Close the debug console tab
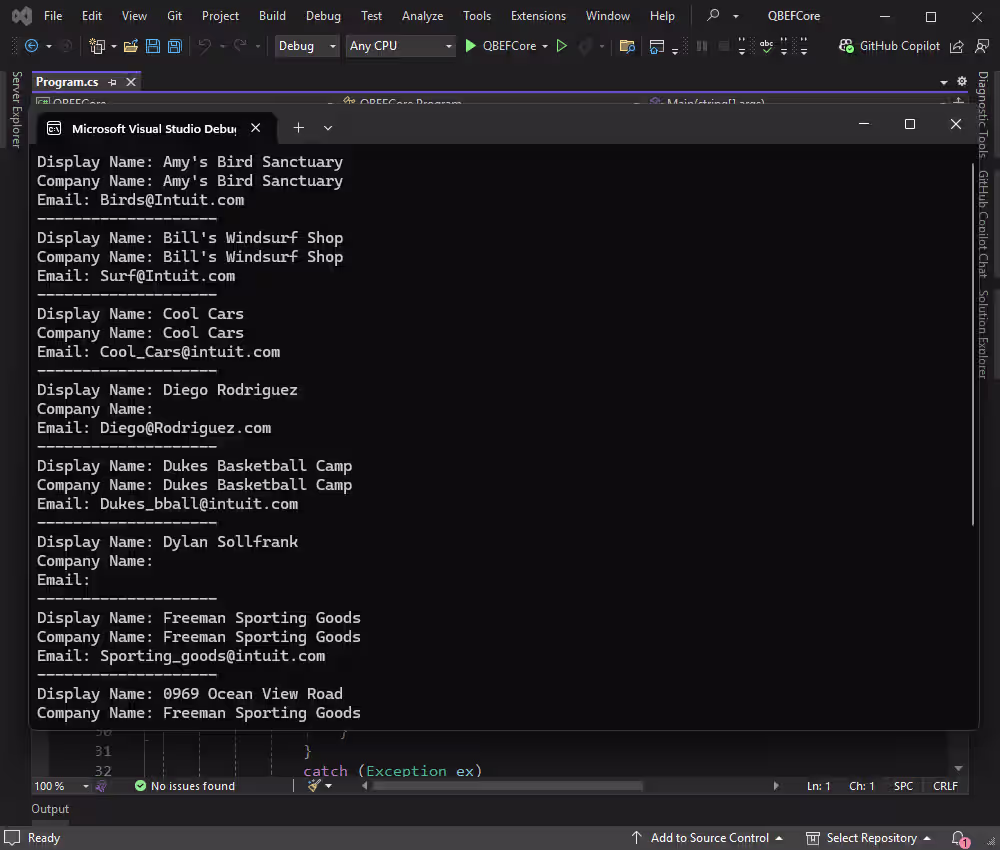The height and width of the screenshot is (850, 1000). pyautogui.click(x=255, y=128)
